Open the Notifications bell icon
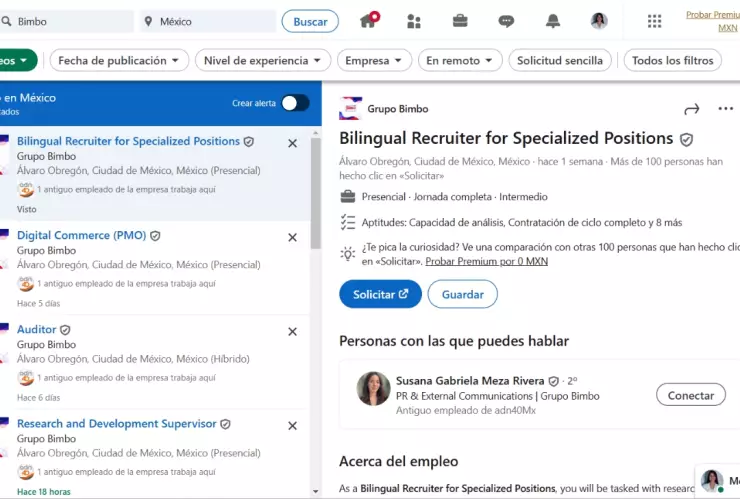The width and height of the screenshot is (740, 499). (553, 21)
